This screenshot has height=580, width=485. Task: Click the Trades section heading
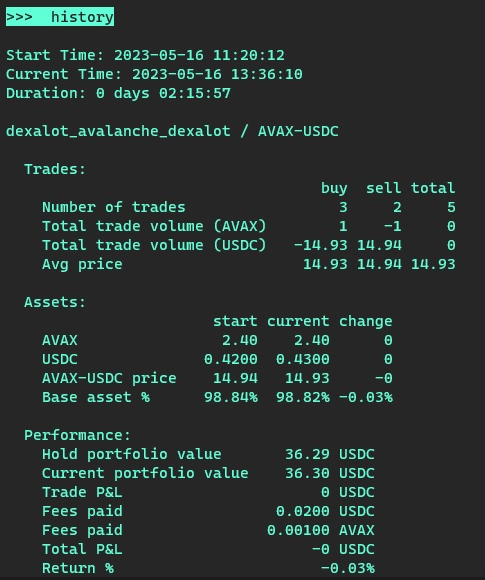click(x=55, y=169)
